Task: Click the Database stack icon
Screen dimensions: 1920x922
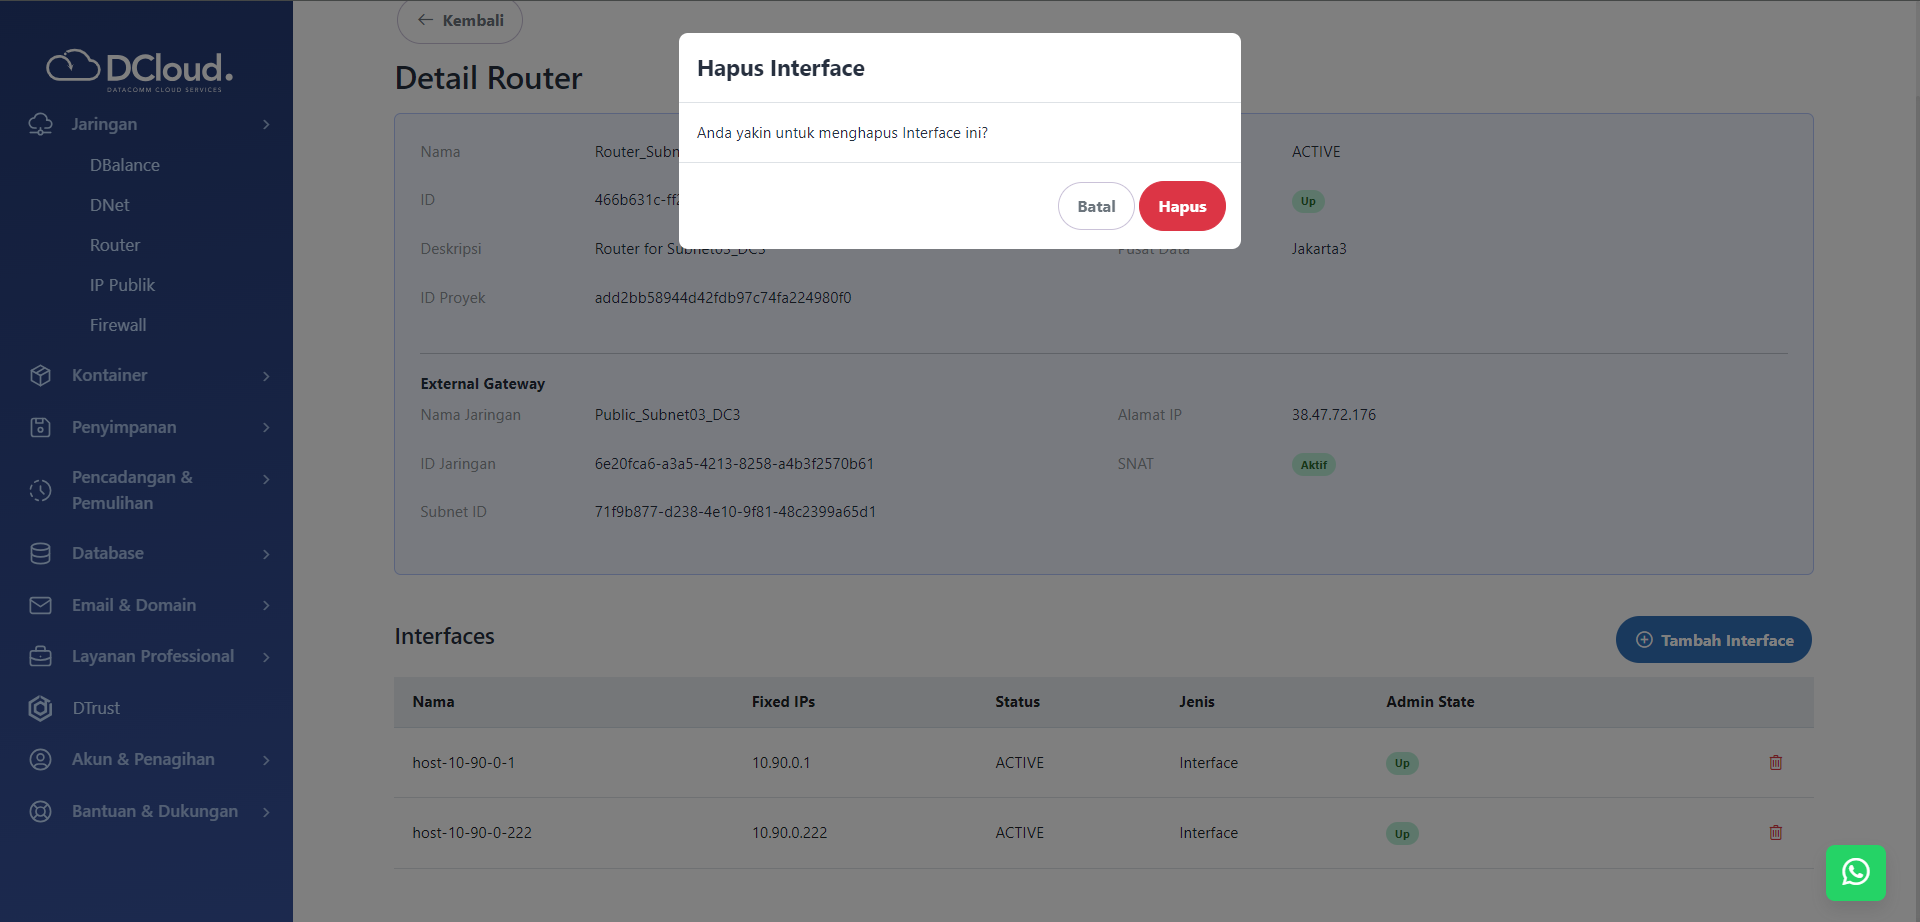Action: [x=40, y=554]
